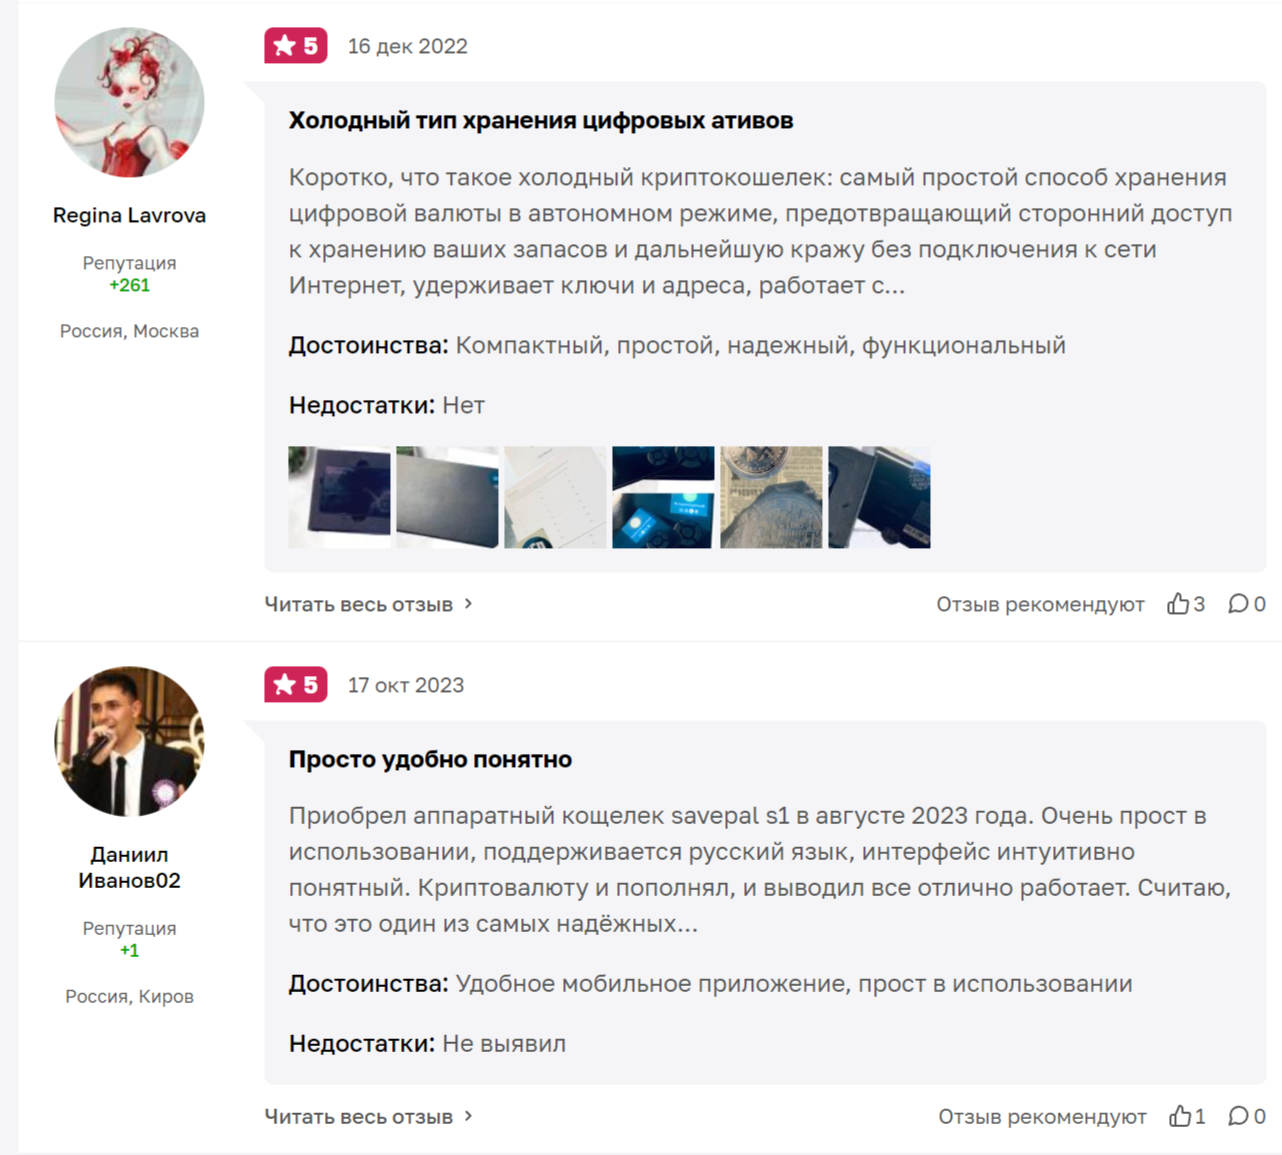
Task: Click the 5-star rating badge dated 17 окт 2023
Action: coord(296,685)
